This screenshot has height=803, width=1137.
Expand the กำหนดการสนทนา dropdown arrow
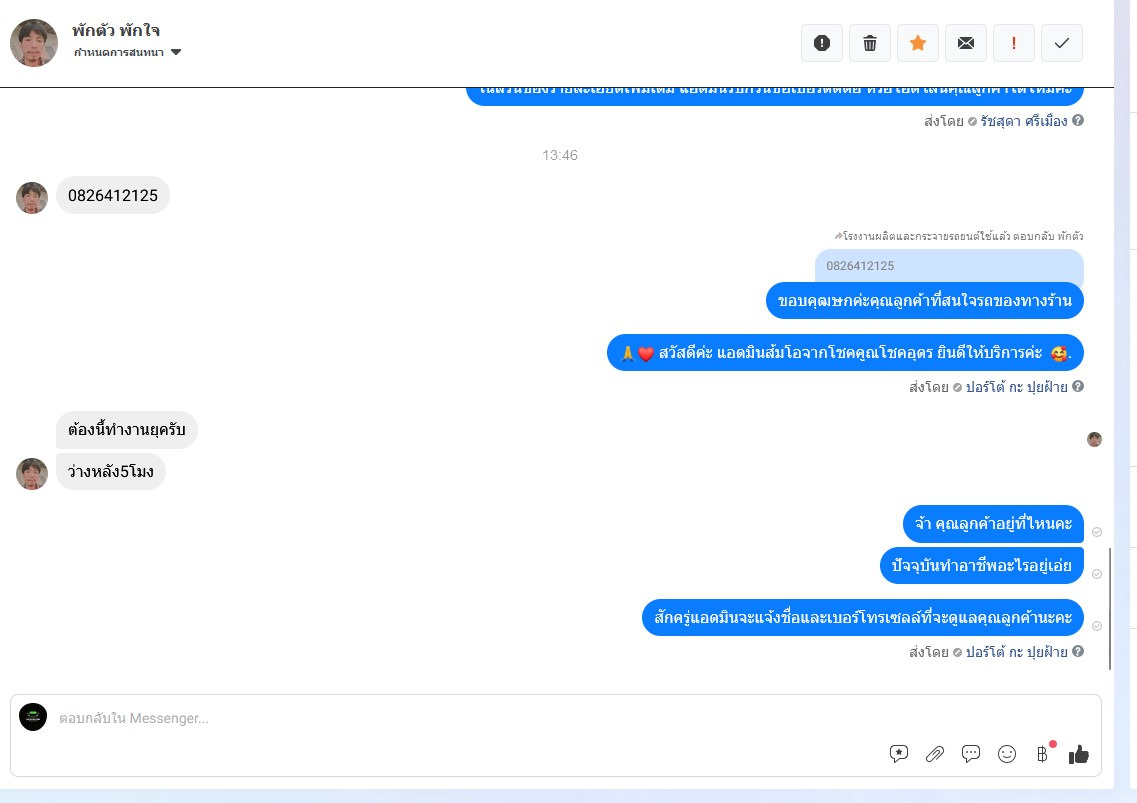175,52
